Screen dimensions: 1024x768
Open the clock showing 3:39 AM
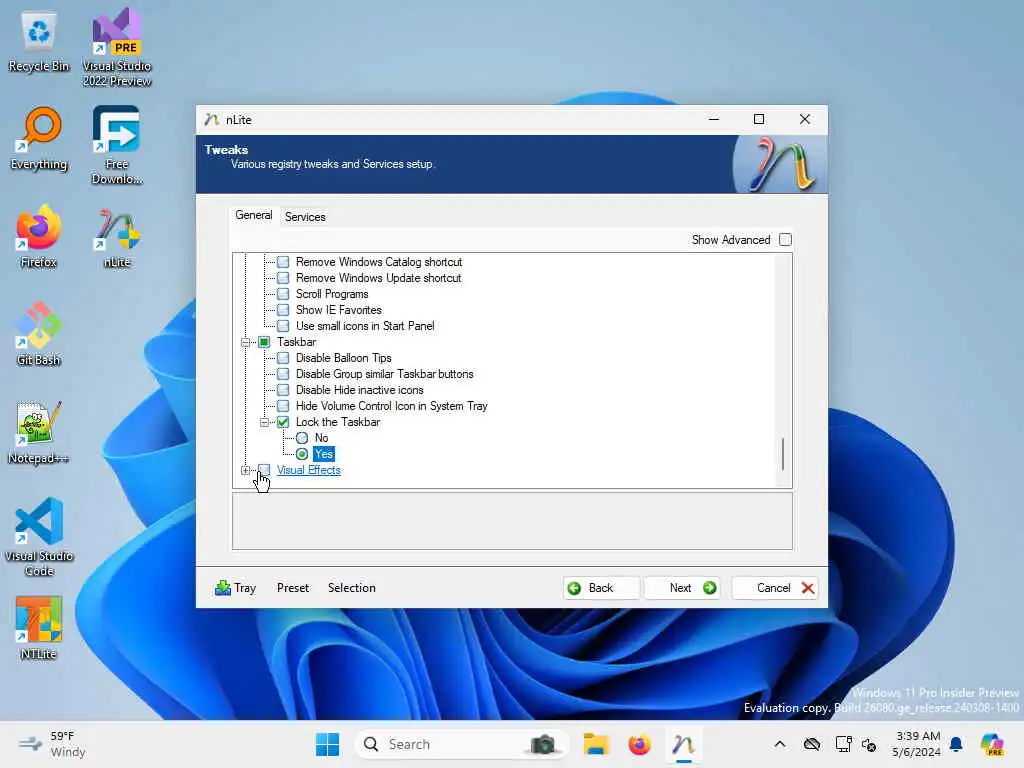point(916,744)
